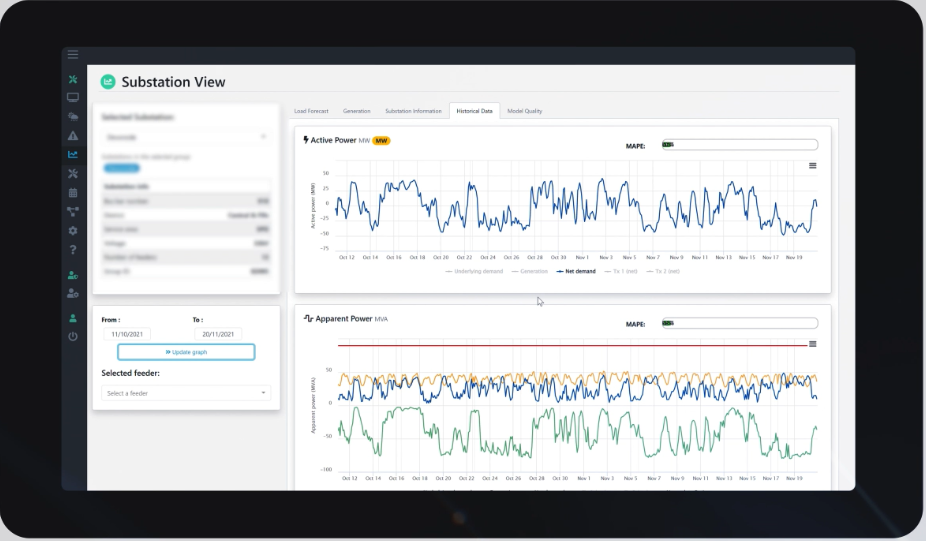Open the user profile icon
The image size is (926, 541).
73,318
